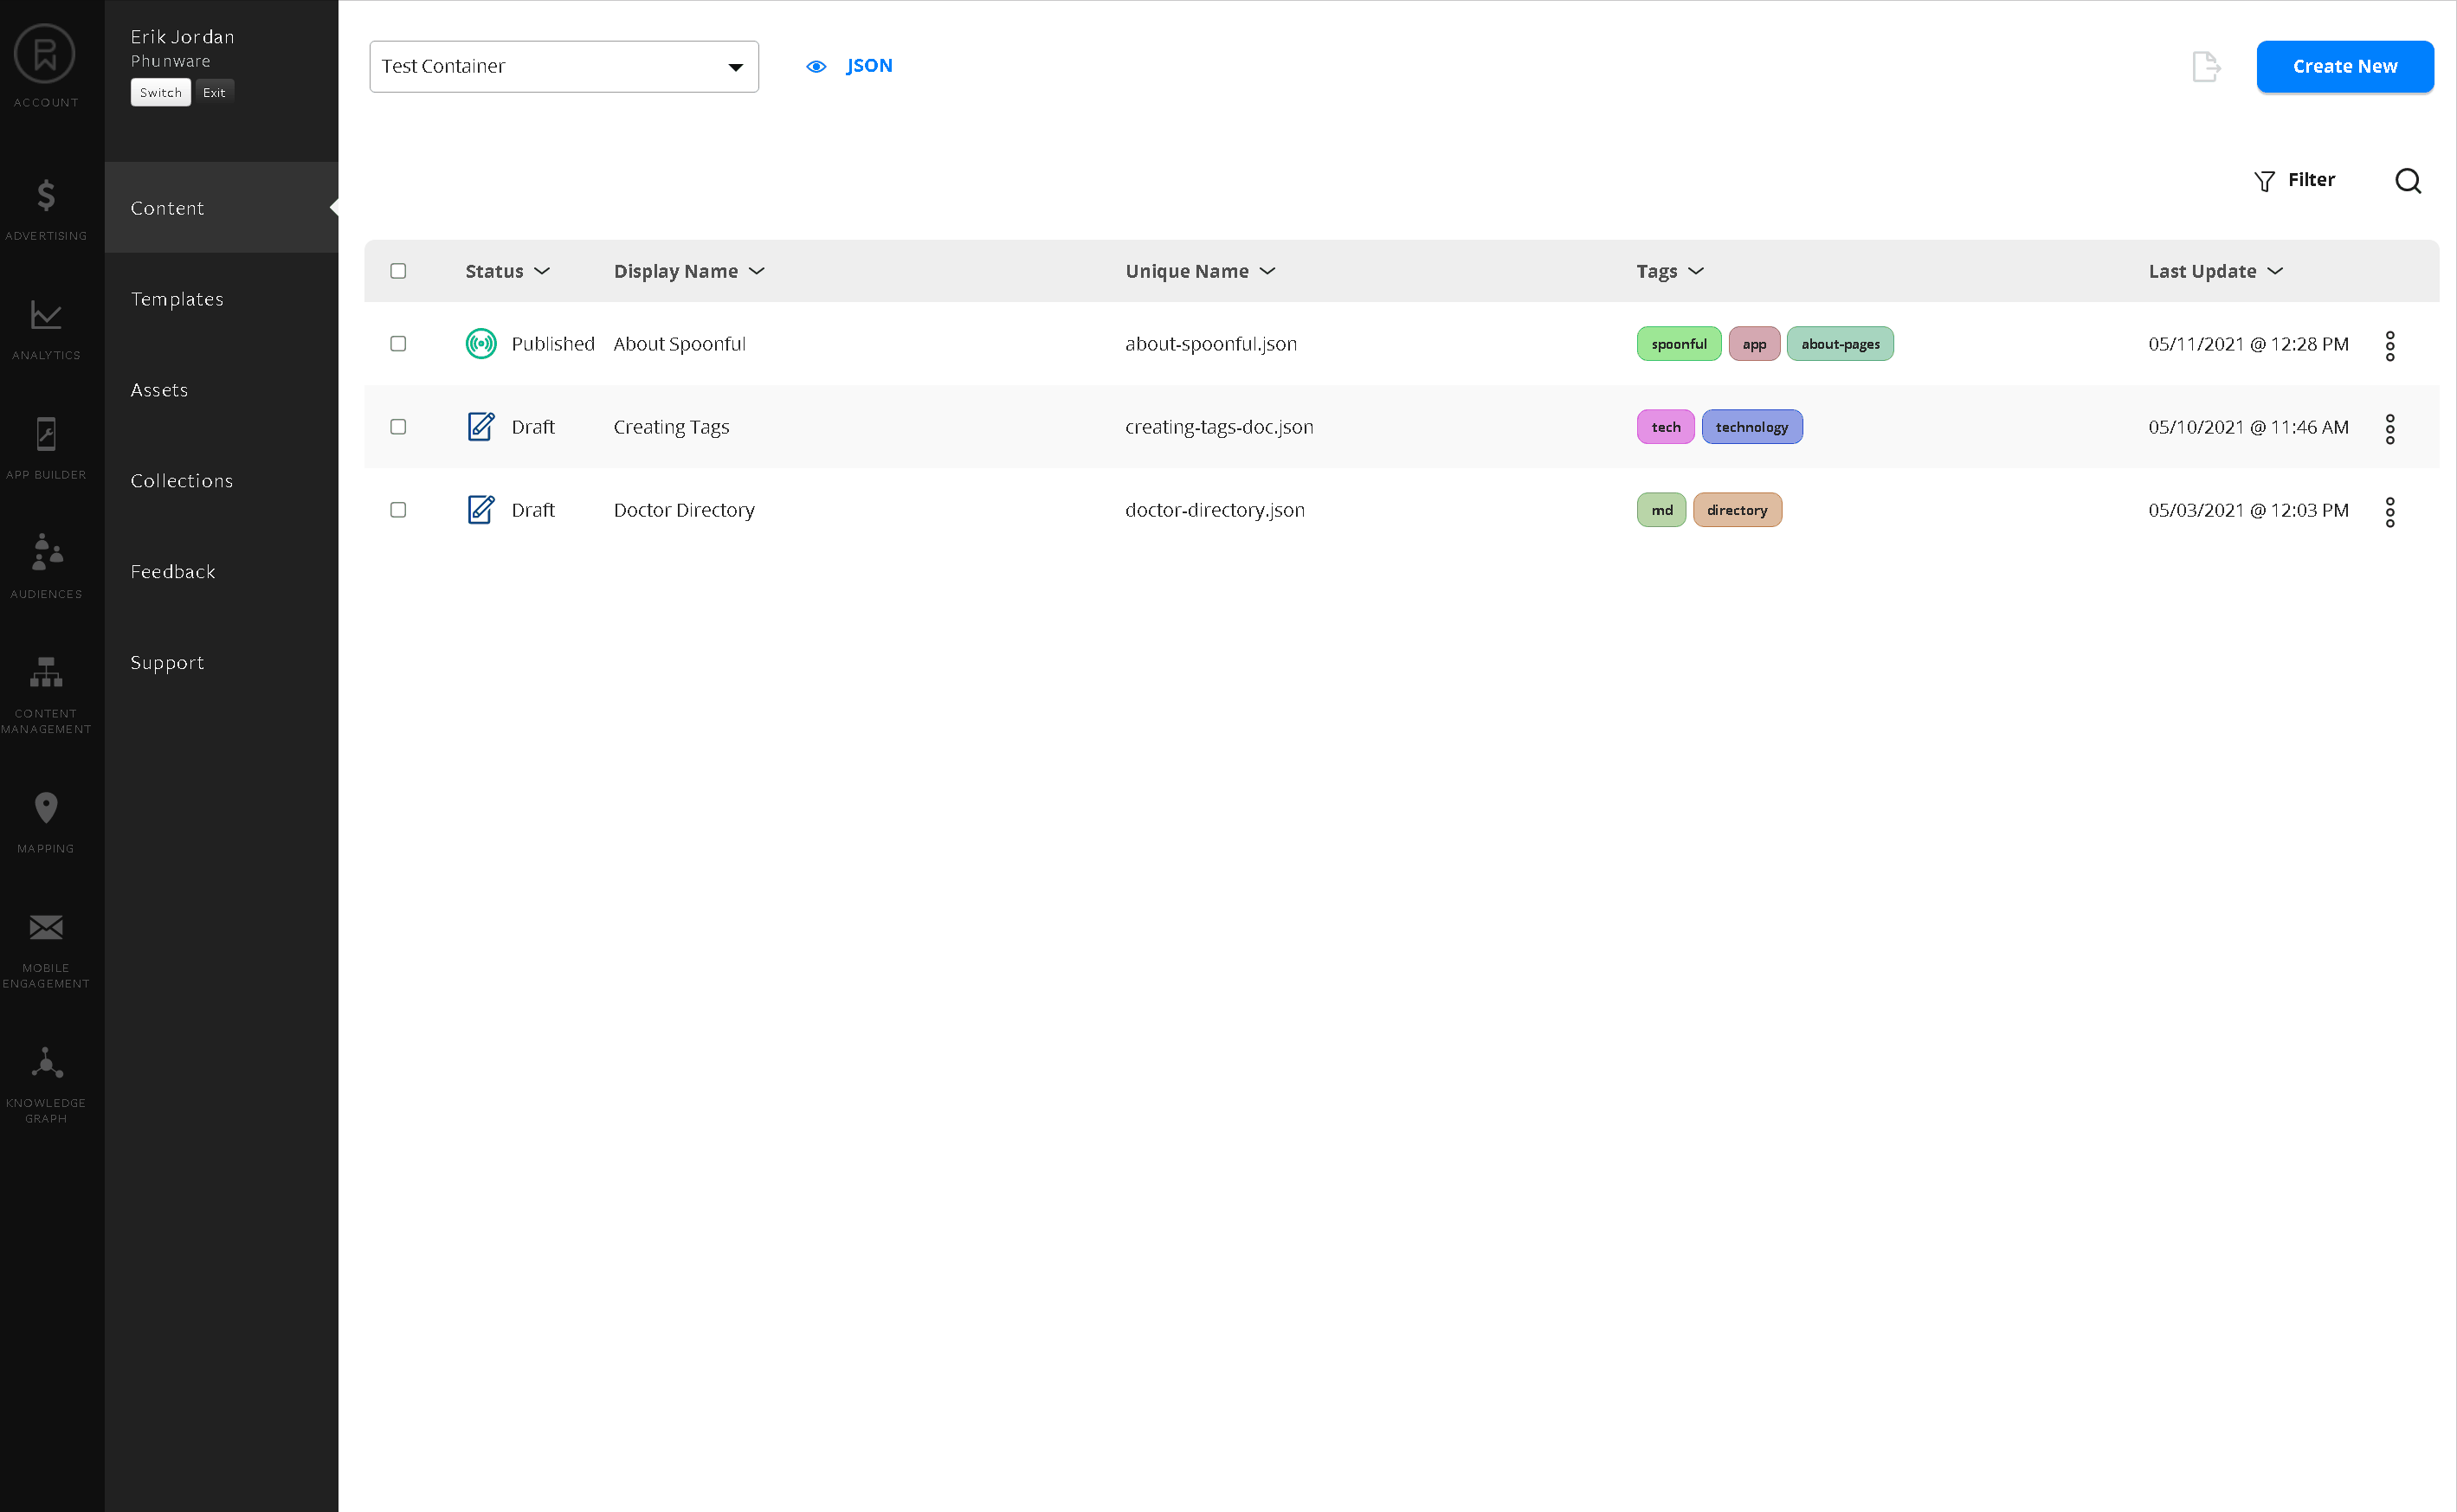2457x1512 pixels.
Task: Check the Doctor Directory row checkbox
Action: [398, 510]
